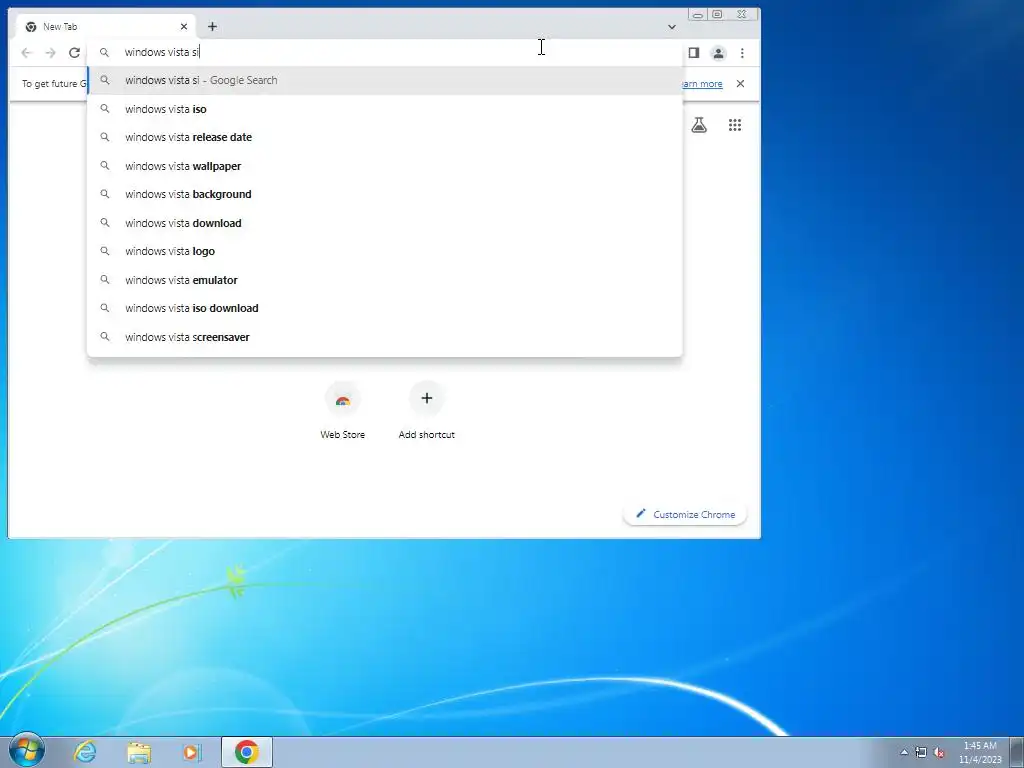1024x768 pixels.
Task: Launch Internet Explorer from taskbar
Action: pos(84,752)
